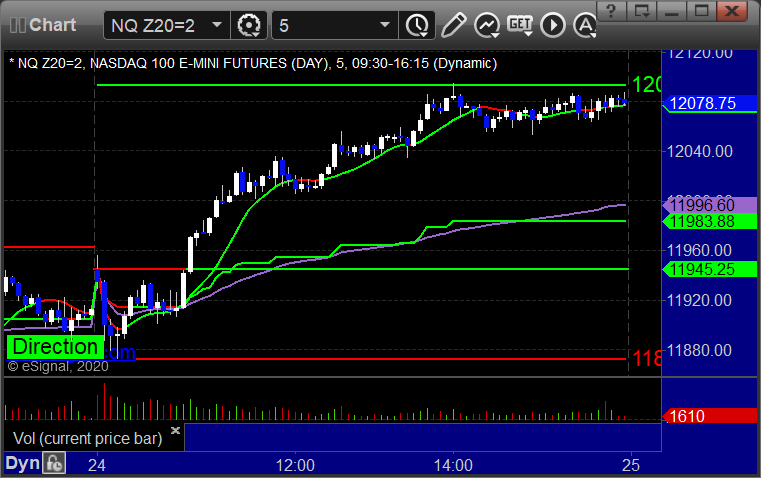Click the 11945.25 green price marker
Image resolution: width=761 pixels, height=478 pixels.
(x=710, y=269)
